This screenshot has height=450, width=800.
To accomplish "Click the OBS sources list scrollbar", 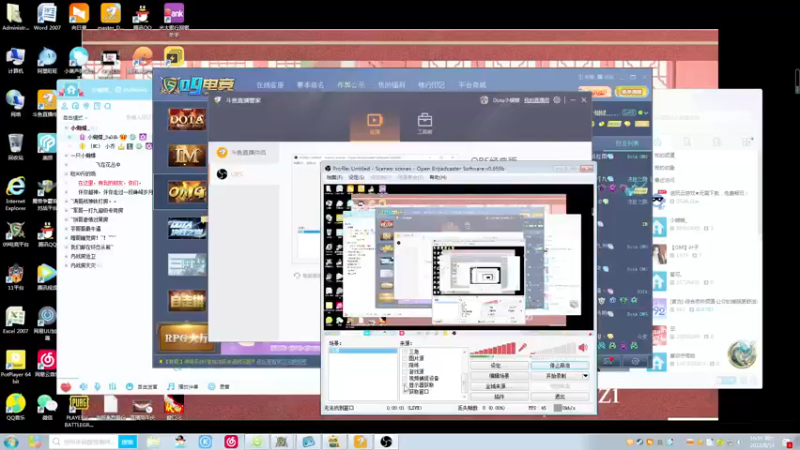I will (x=464, y=373).
